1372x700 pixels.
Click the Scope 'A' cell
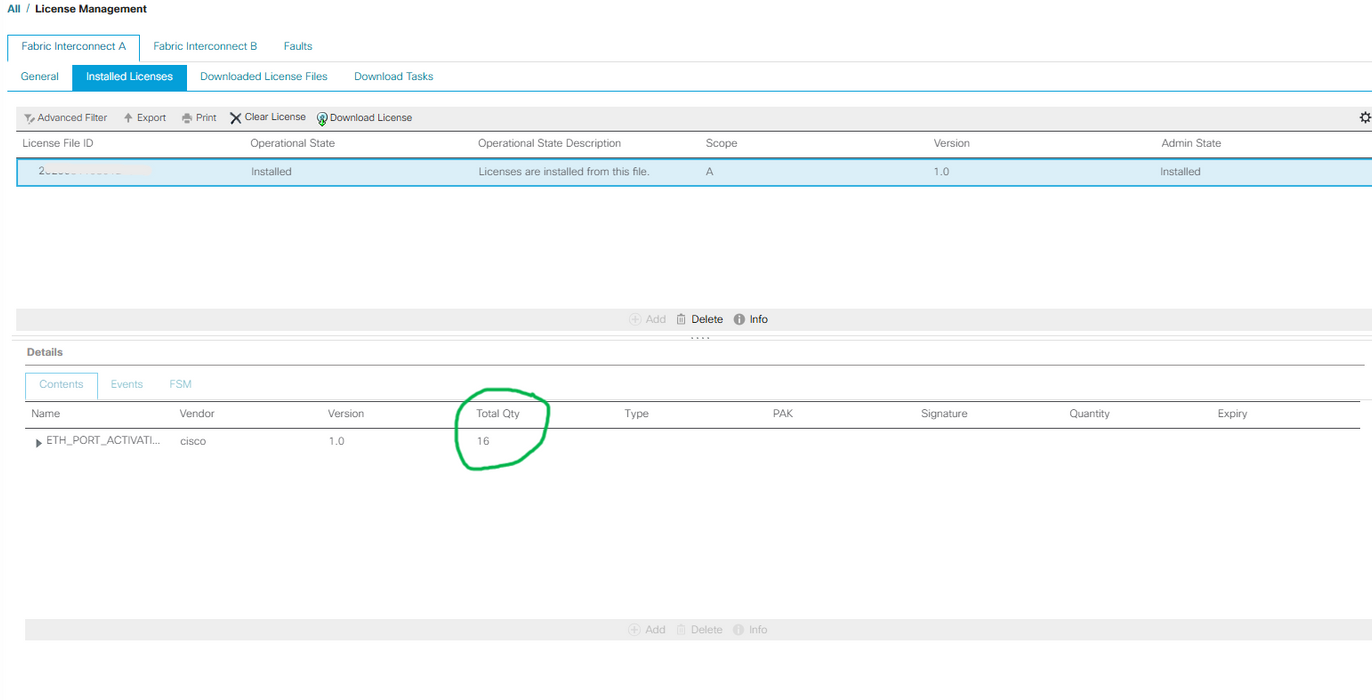(x=710, y=172)
